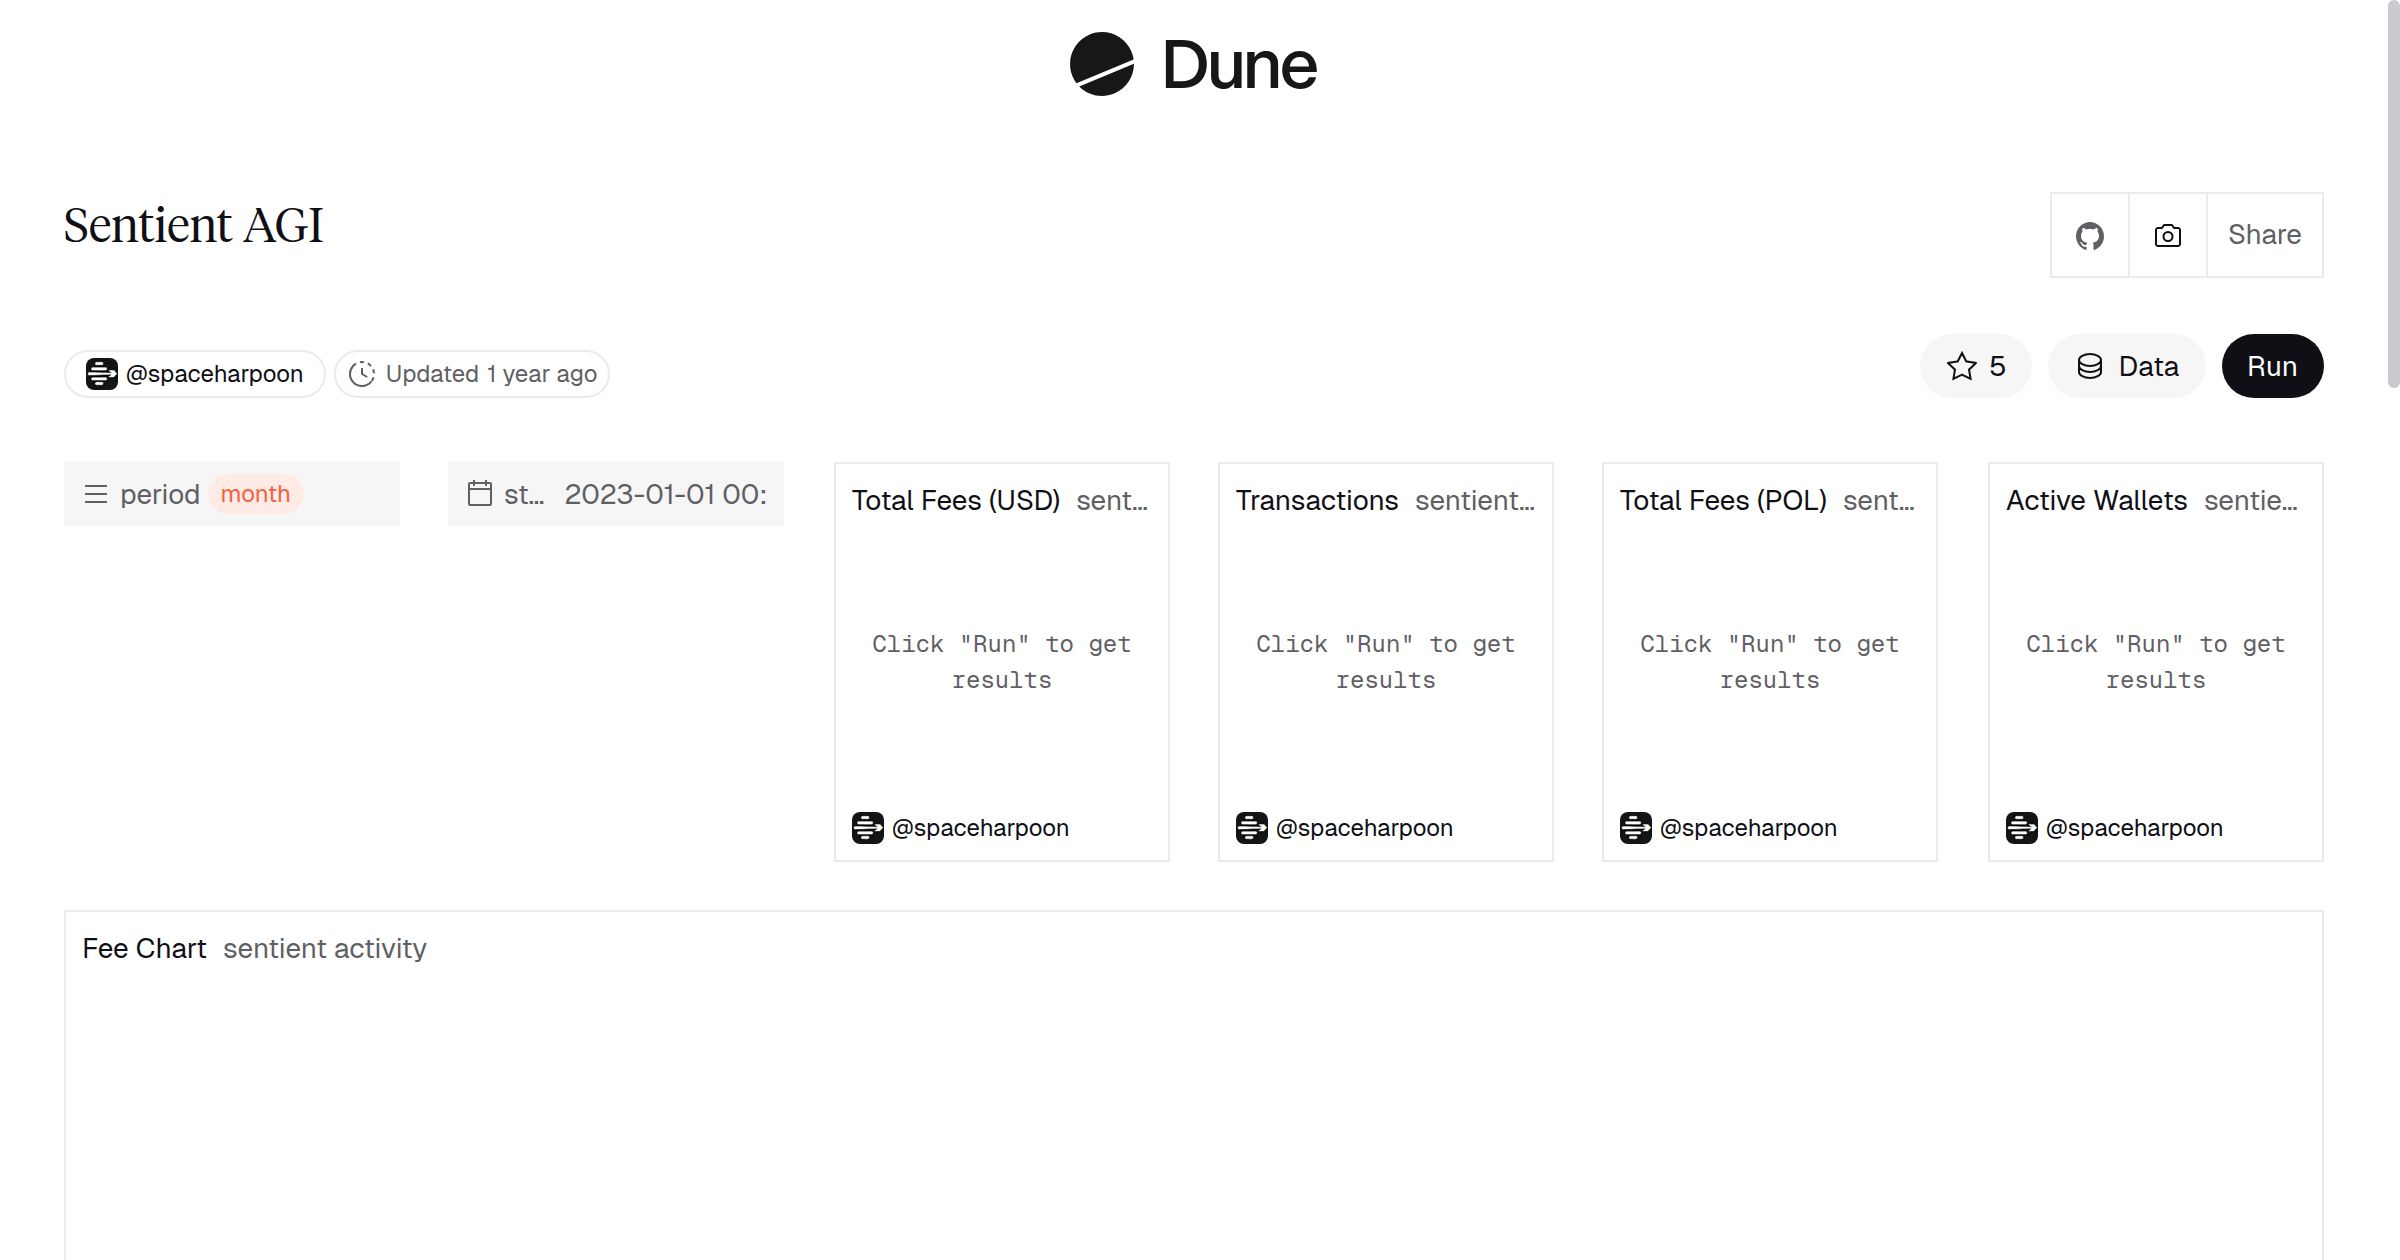Open the GitHub icon button
Viewport: 2400px width, 1260px height.
2089,236
